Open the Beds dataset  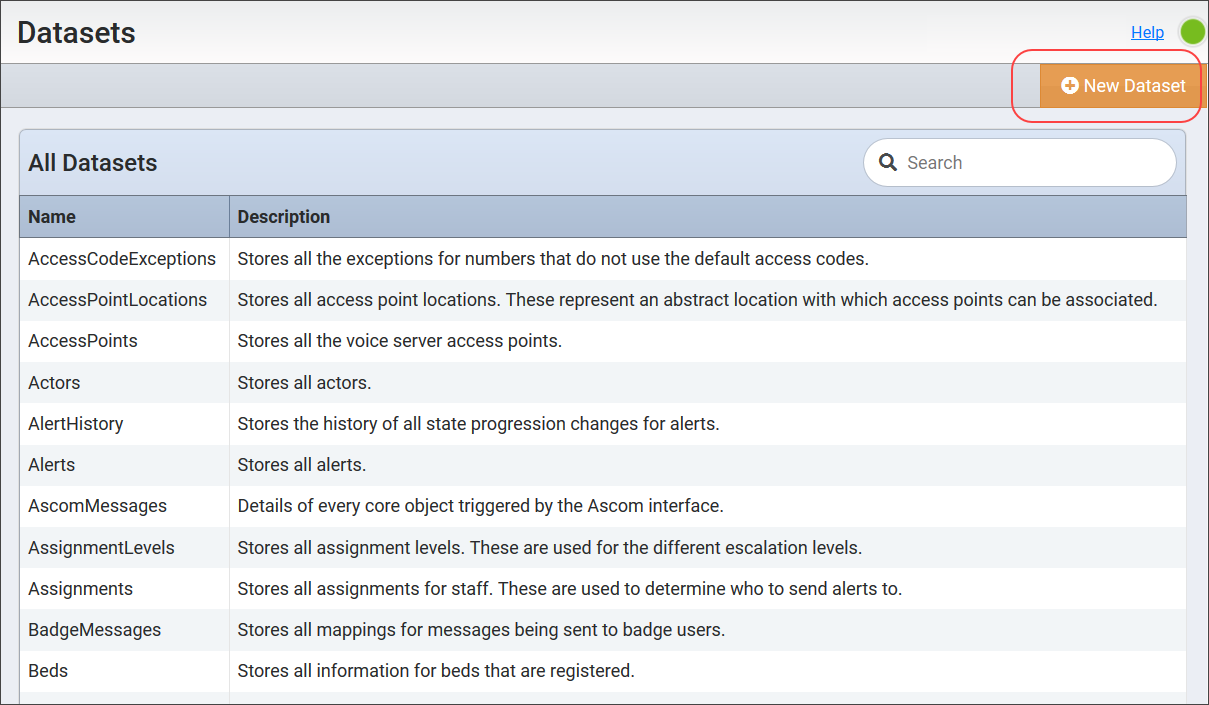pos(47,670)
